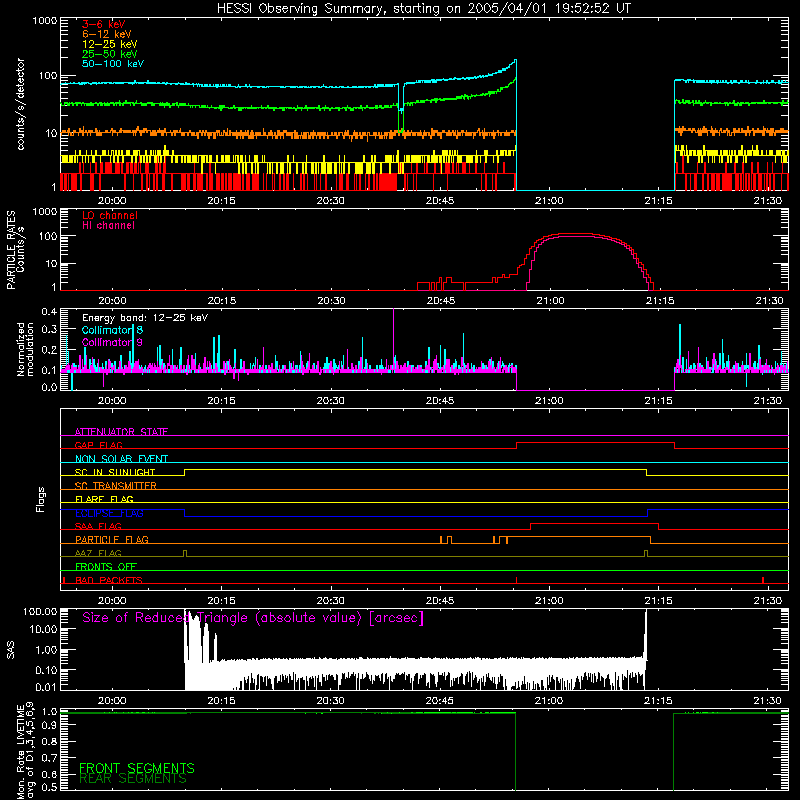
Task: Click 20:30 tick under the SAS panel
Action: coord(331,701)
